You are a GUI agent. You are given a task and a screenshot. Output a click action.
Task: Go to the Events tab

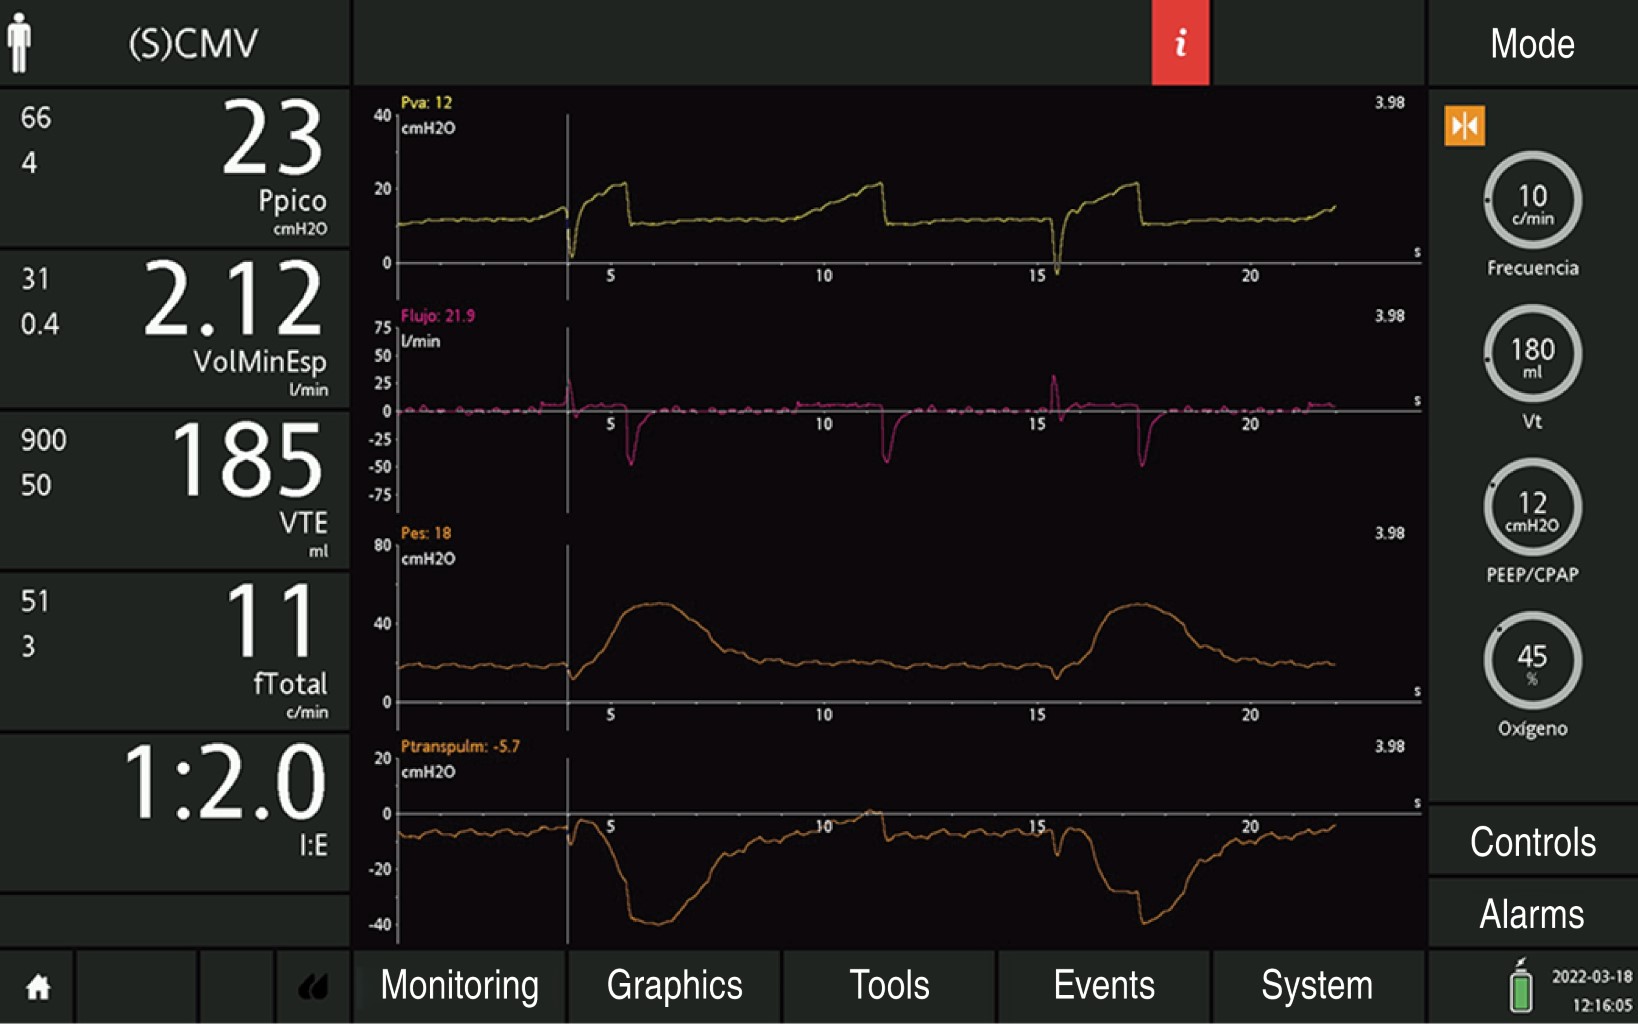coord(1104,986)
